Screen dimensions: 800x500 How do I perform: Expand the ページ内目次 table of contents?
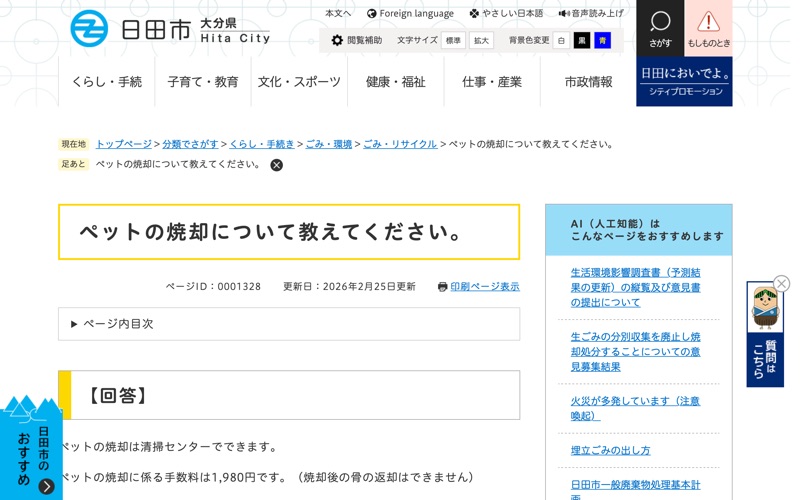click(289, 324)
